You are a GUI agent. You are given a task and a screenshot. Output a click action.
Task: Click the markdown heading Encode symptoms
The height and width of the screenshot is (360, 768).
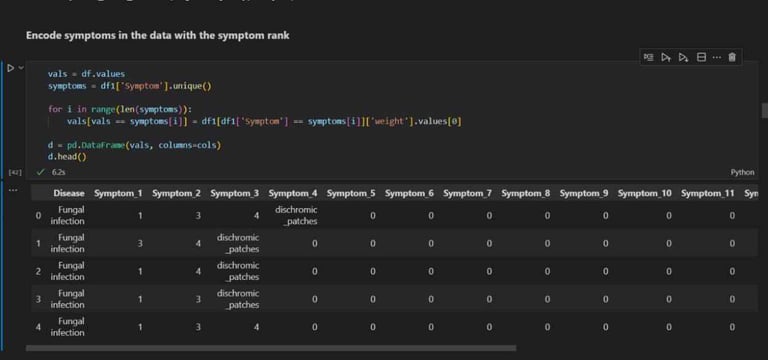click(157, 35)
